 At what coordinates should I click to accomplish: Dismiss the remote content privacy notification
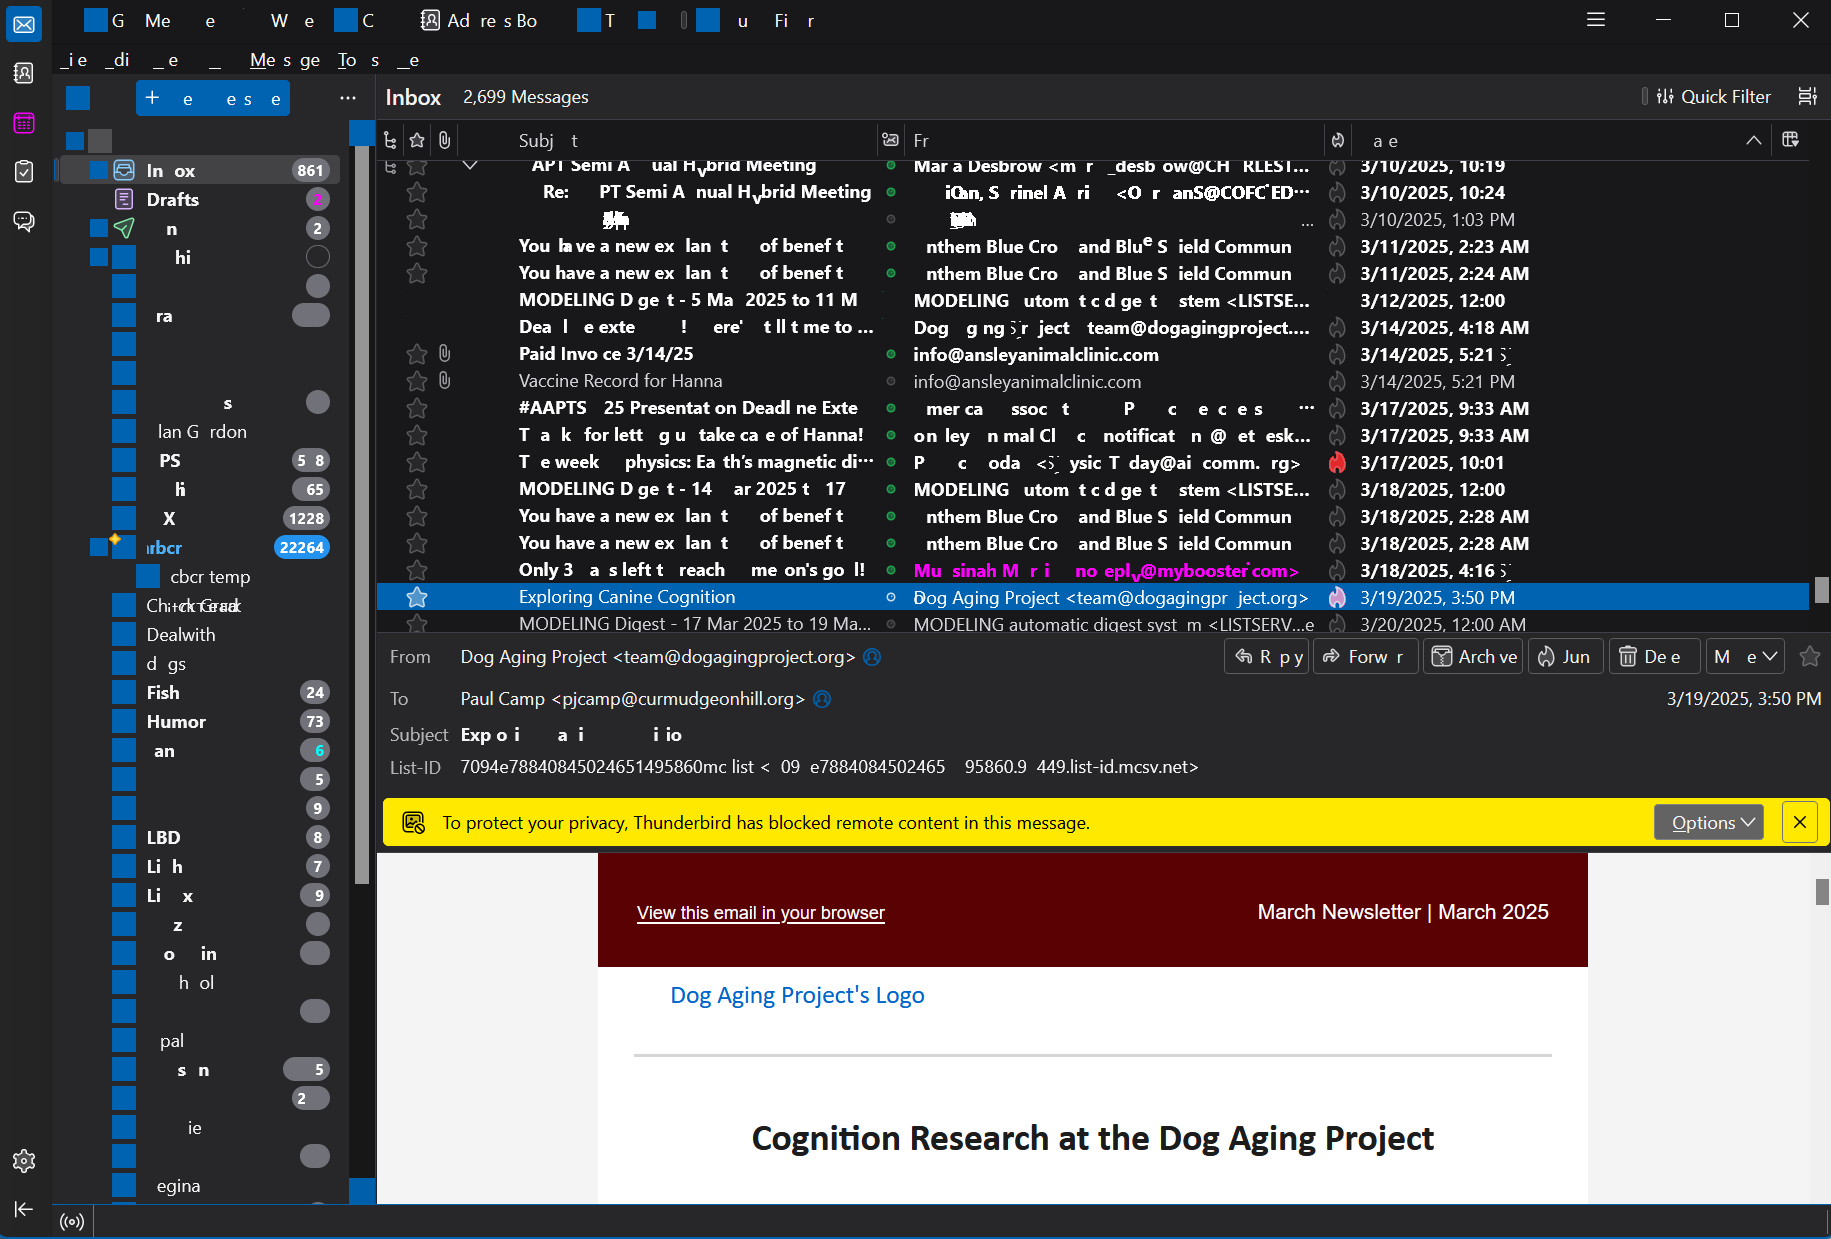point(1800,822)
